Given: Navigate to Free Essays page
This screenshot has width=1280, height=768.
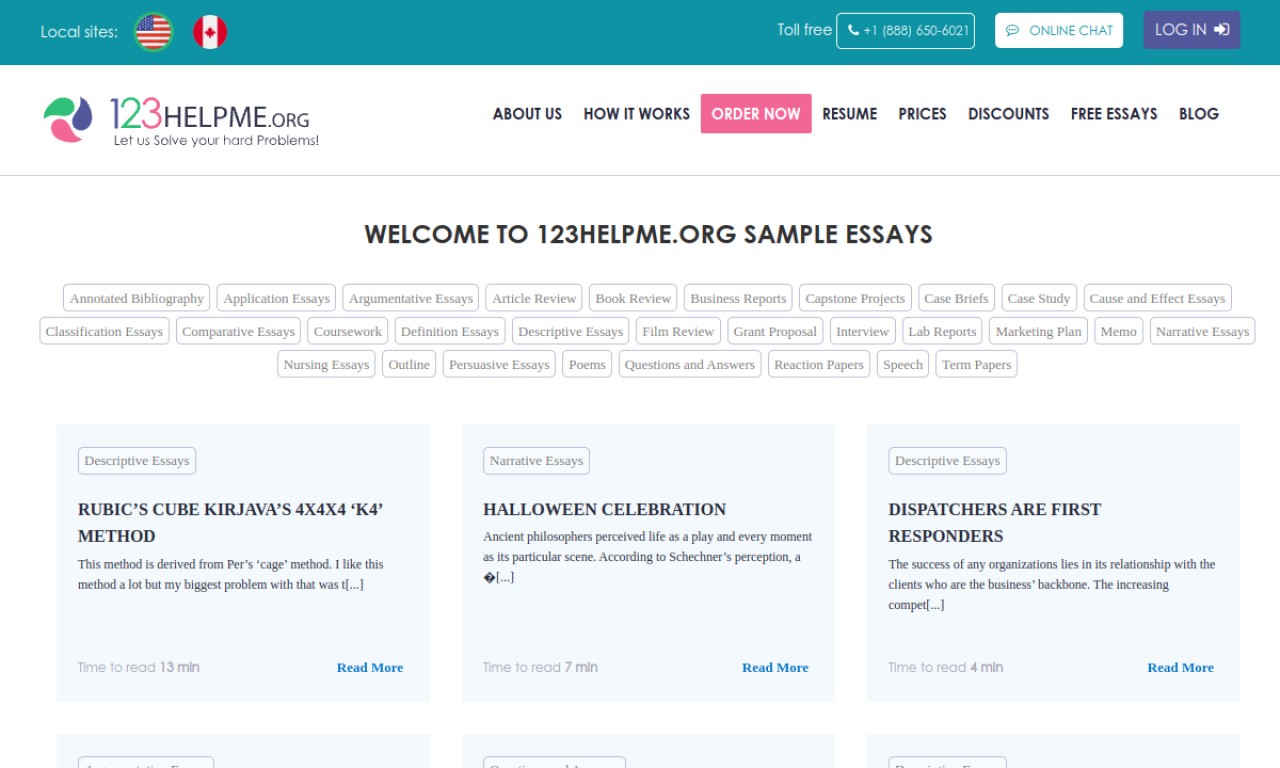Looking at the screenshot, I should [1113, 114].
